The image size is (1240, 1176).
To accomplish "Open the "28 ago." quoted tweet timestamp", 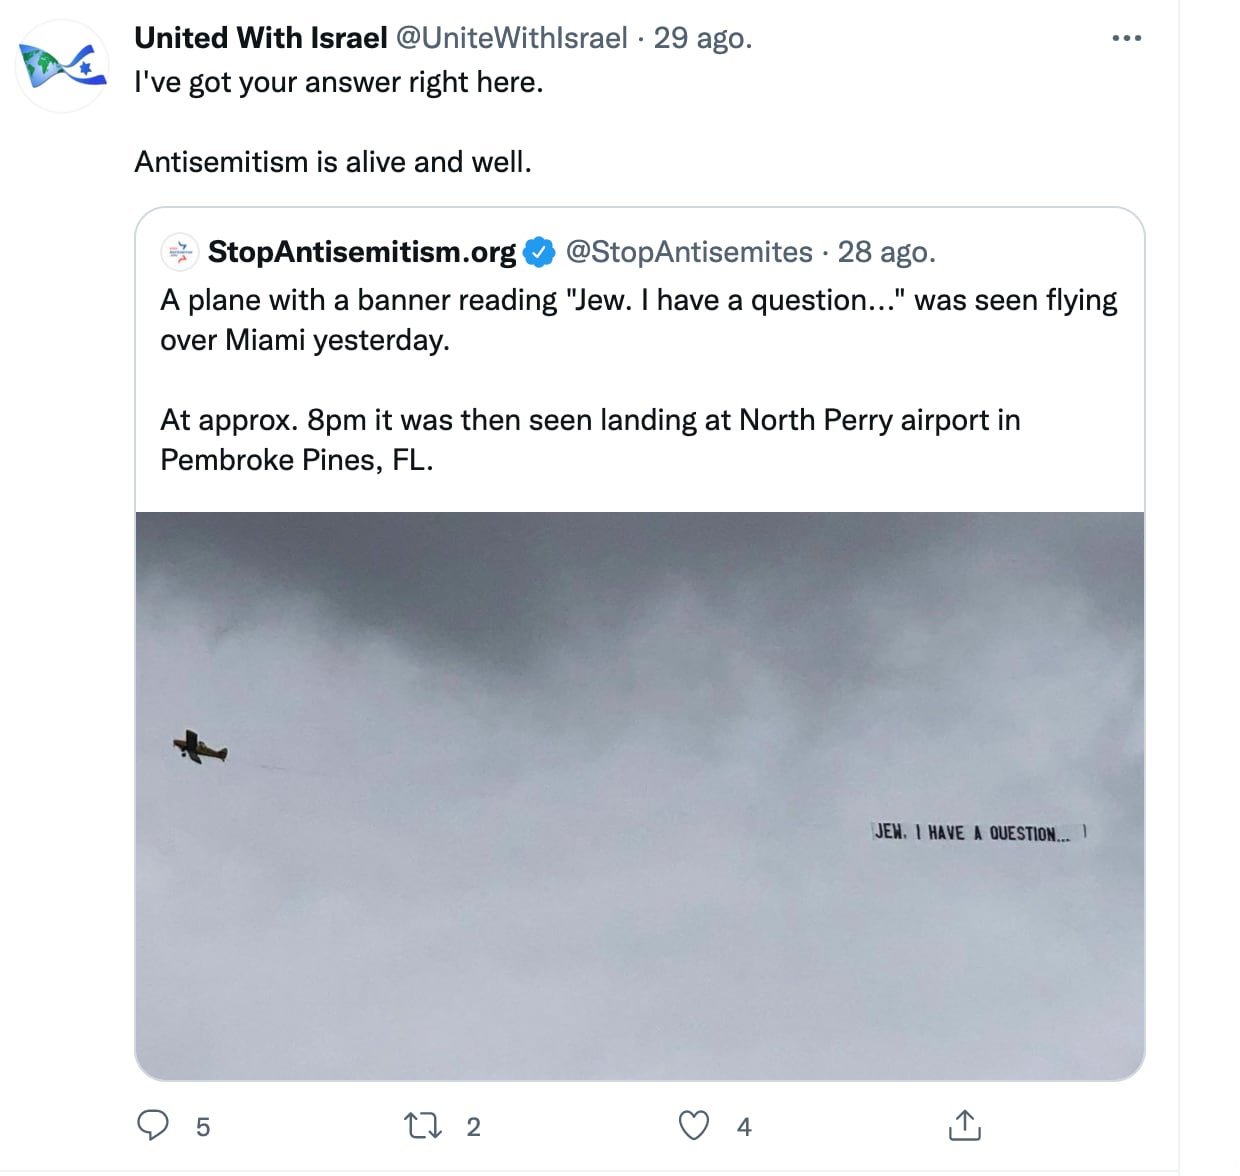I will [x=886, y=252].
